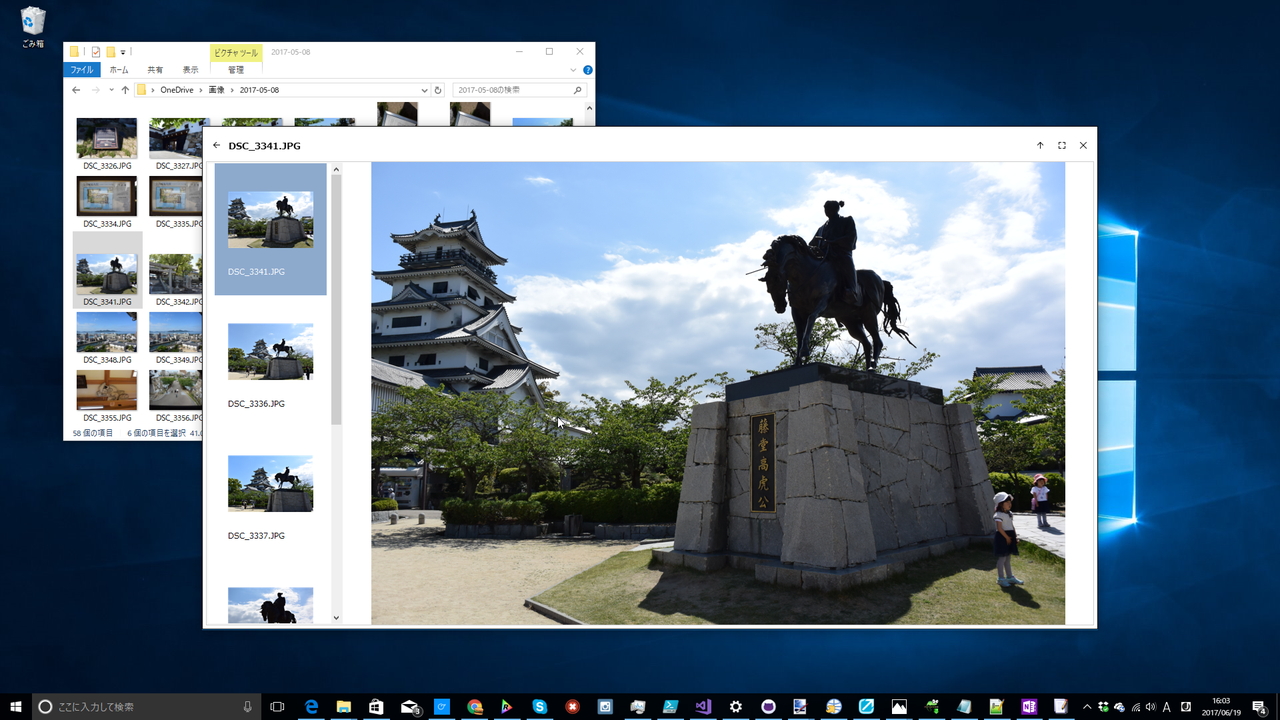Open the address bar history dropdown in Explorer
This screenshot has width=1280, height=720.
click(424, 89)
